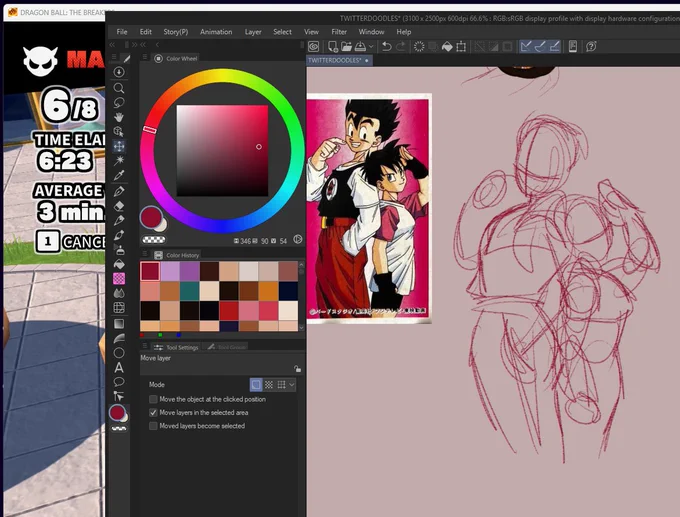Toggle the Snap to Ruler button
680x517 pixels.
click(x=526, y=46)
